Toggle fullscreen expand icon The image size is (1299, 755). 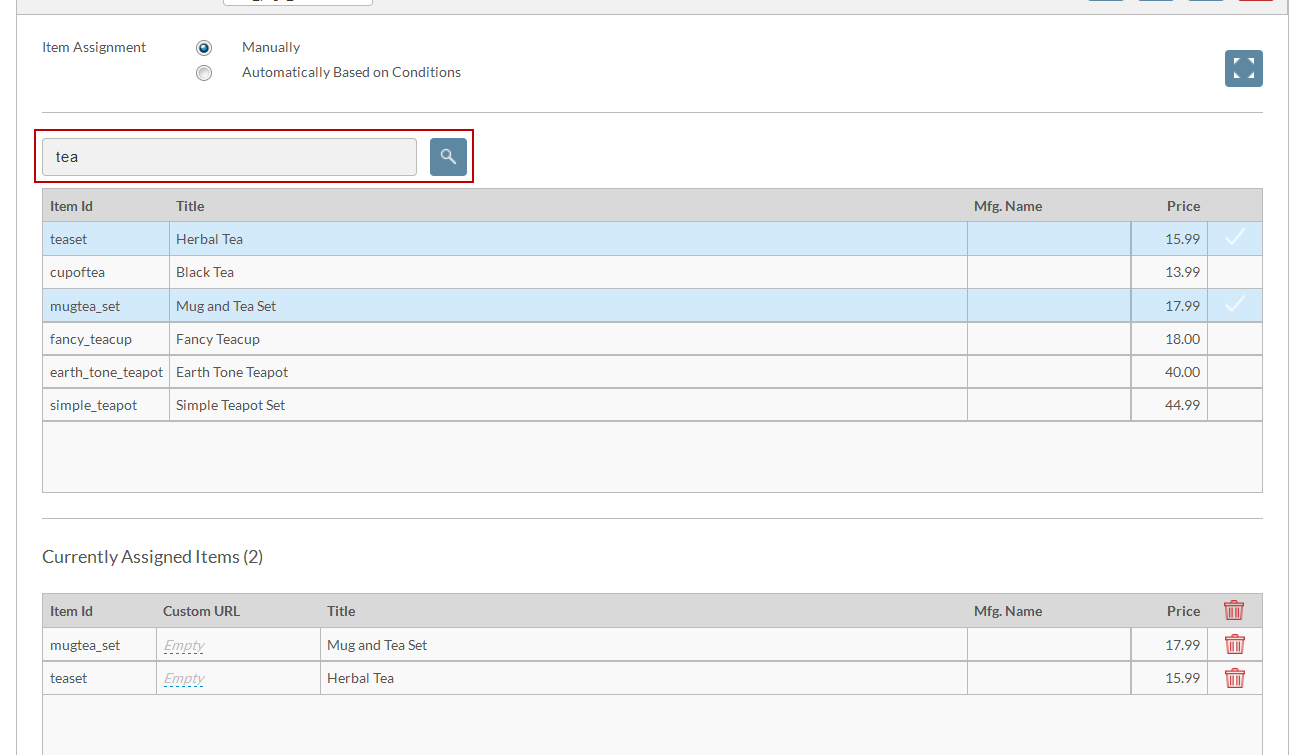point(1243,69)
